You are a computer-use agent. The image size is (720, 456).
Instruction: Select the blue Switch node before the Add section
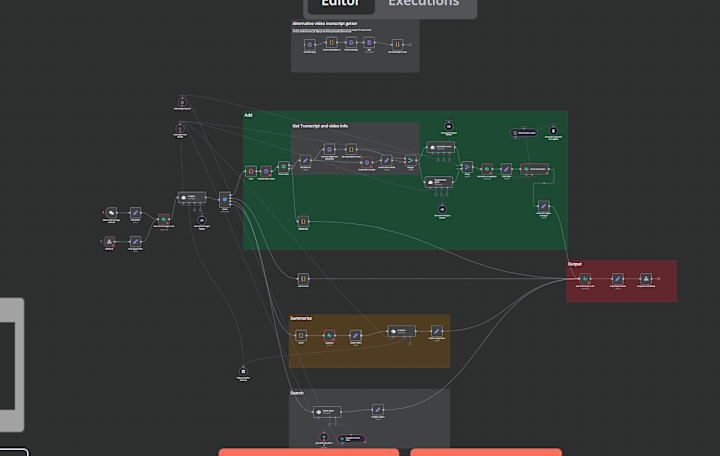[225, 200]
